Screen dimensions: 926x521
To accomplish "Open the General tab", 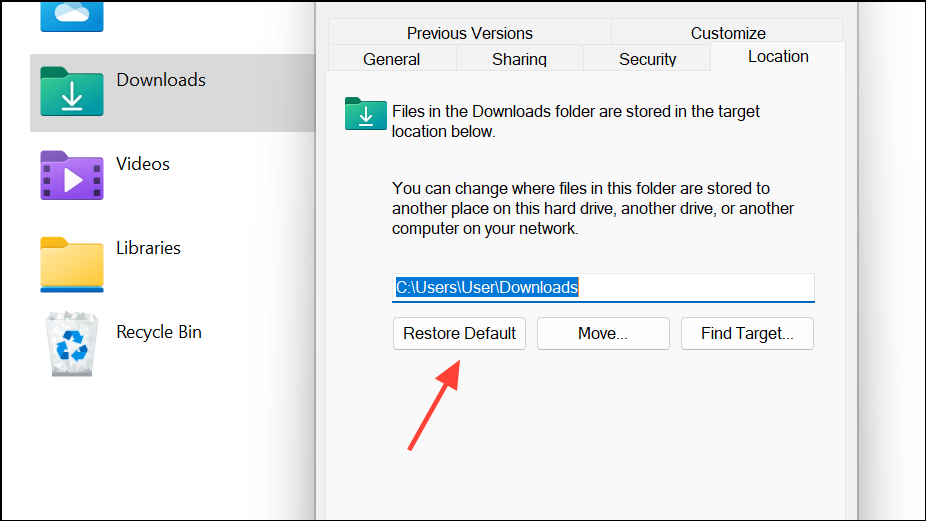I will (x=392, y=58).
